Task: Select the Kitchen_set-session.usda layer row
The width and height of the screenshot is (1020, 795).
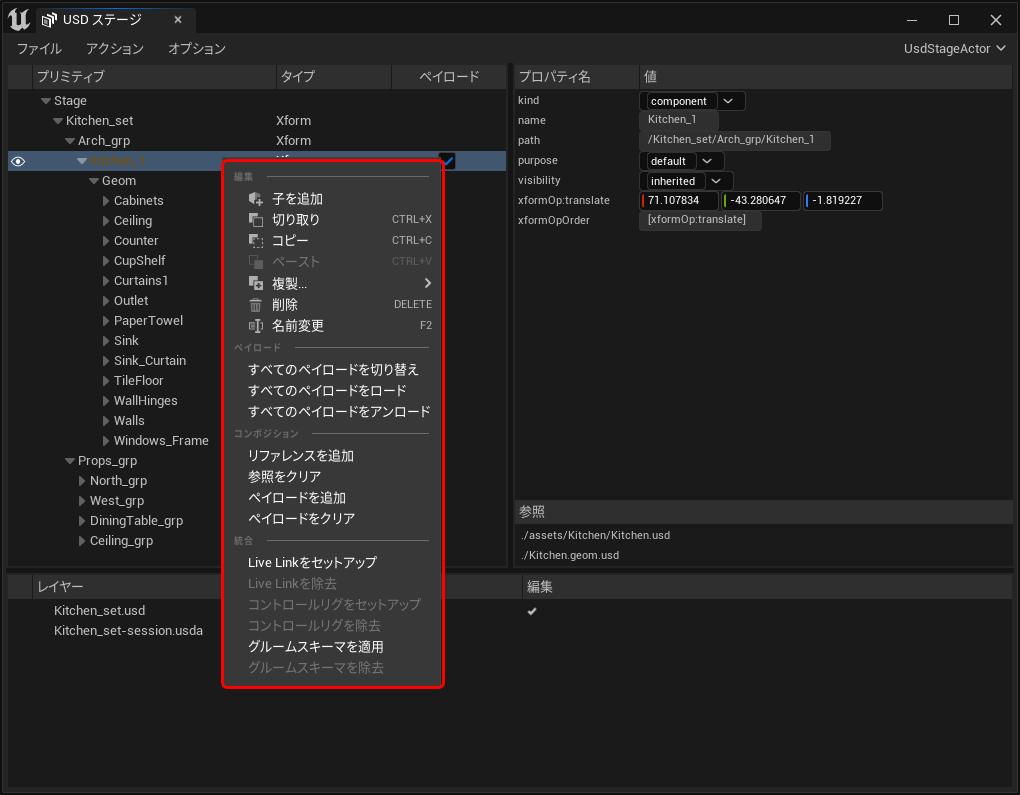Action: coord(128,631)
